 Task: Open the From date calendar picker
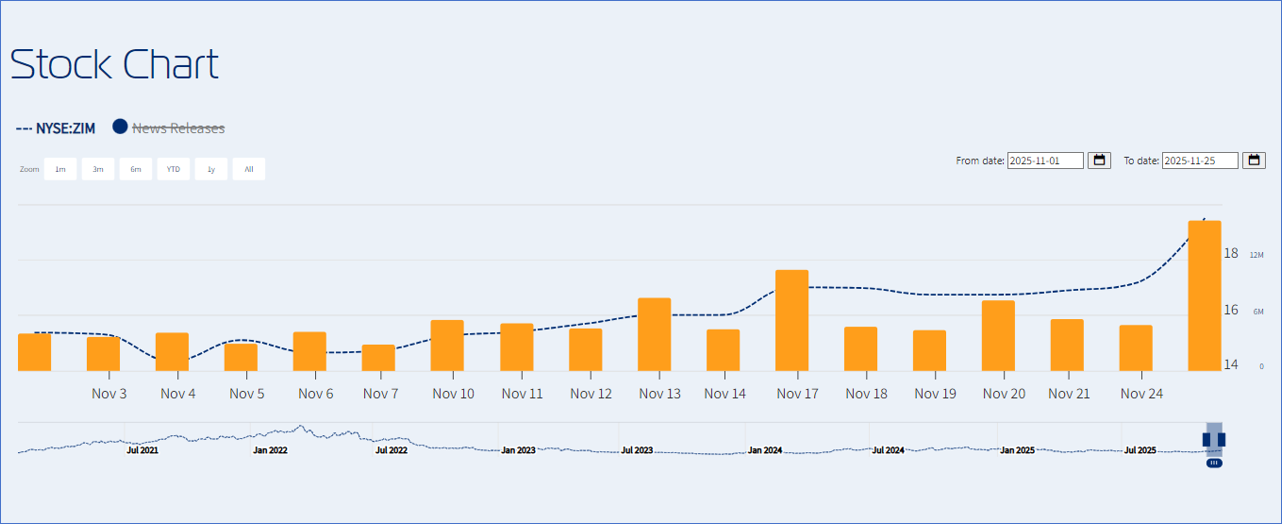pos(1100,160)
